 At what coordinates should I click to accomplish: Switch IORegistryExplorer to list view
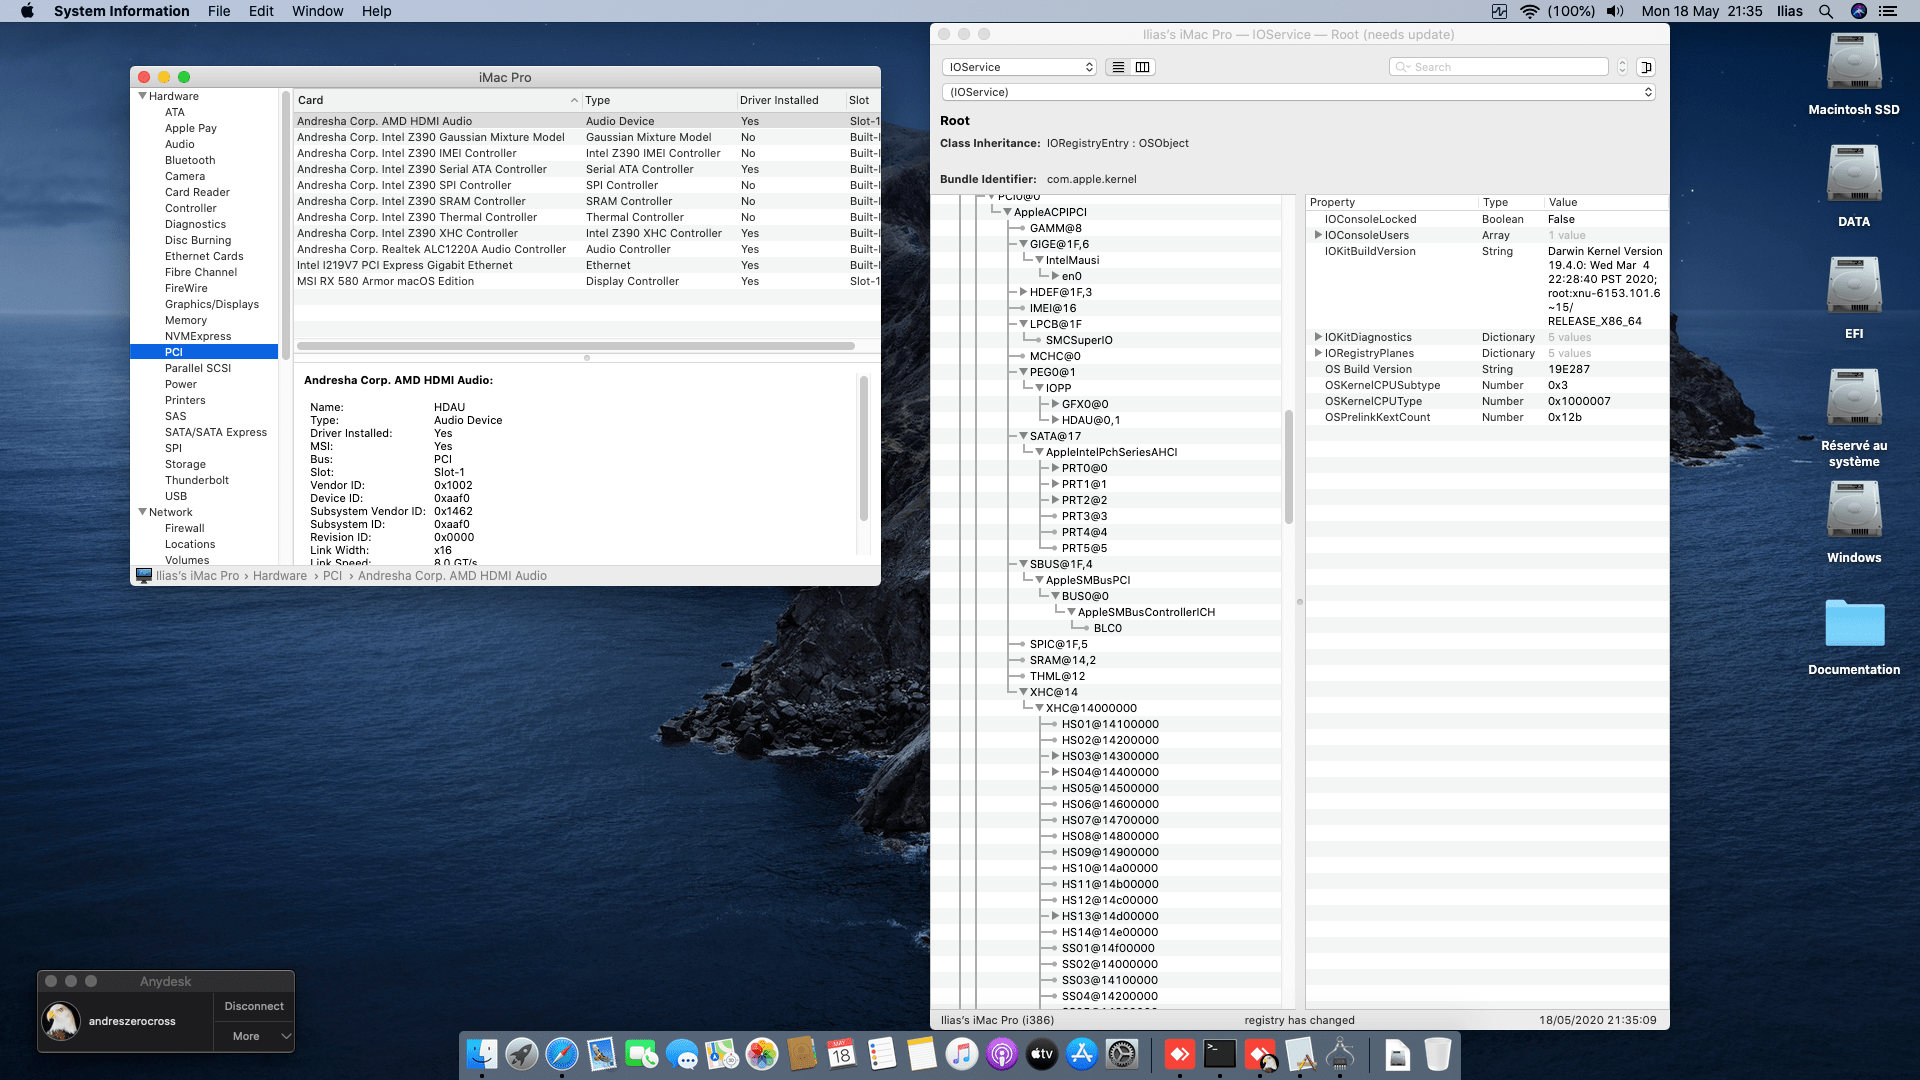[x=1119, y=67]
